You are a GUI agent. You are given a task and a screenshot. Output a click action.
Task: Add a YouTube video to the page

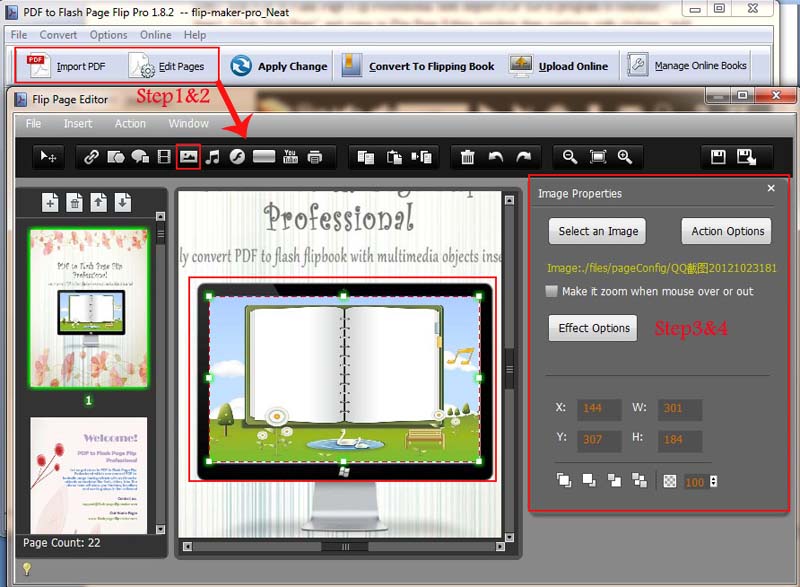point(290,157)
